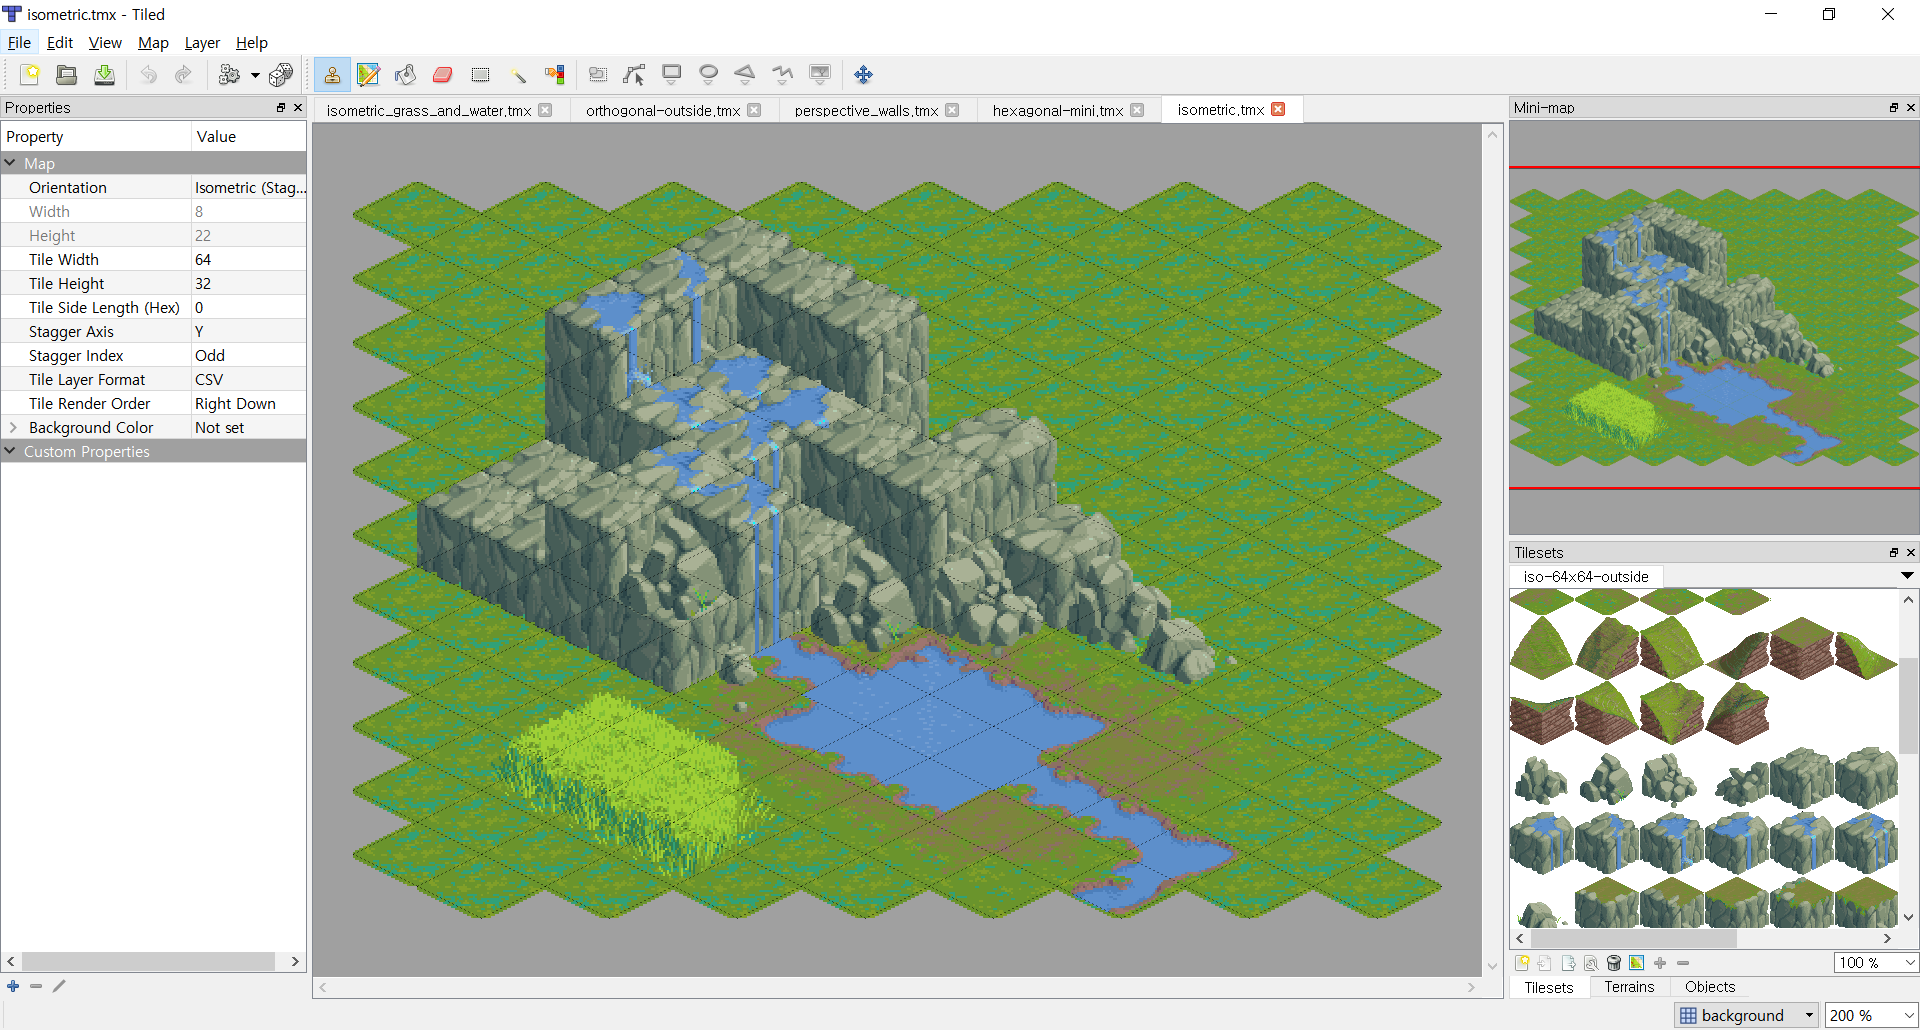Click the New map file icon

tap(30, 75)
